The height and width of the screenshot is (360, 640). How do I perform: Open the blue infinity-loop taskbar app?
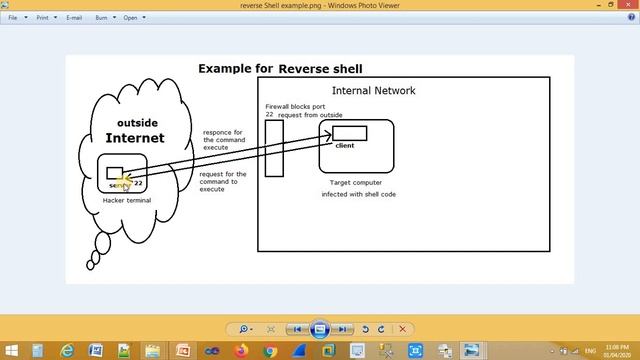click(x=212, y=351)
